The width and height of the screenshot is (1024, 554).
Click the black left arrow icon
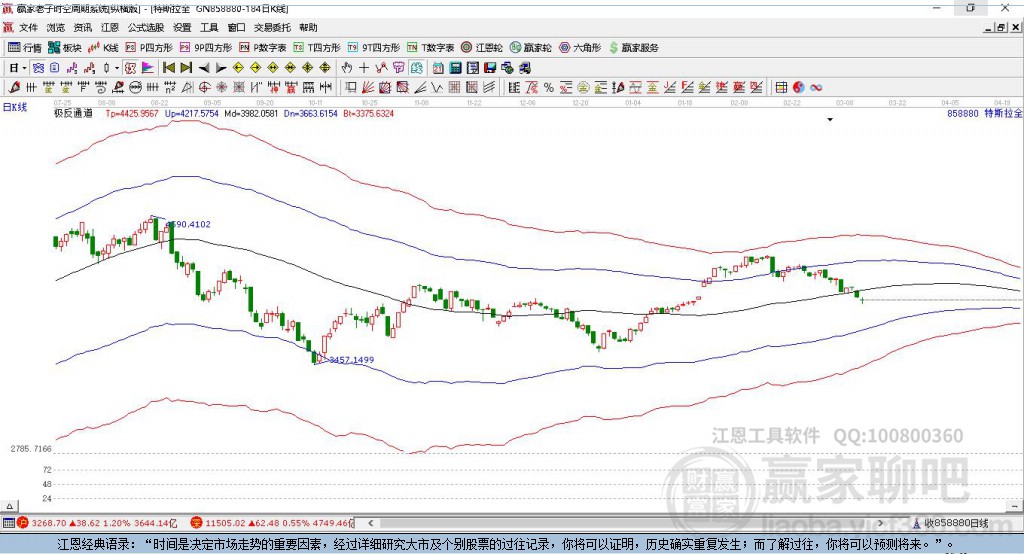204,68
